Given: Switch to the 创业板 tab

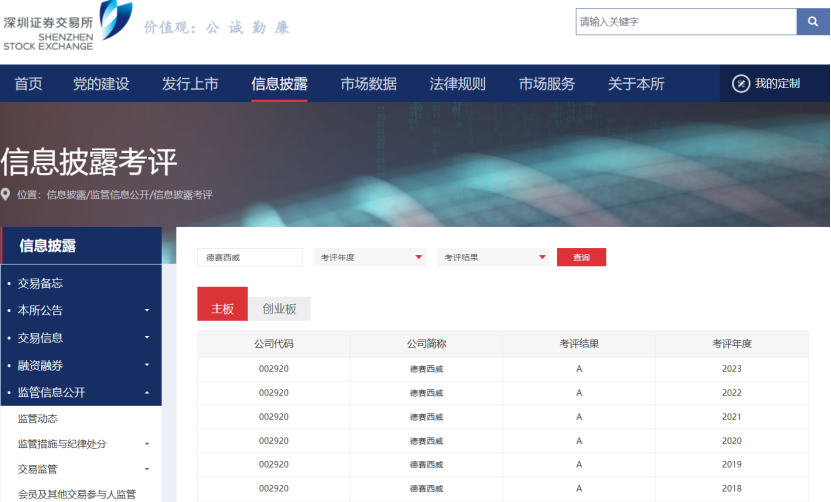Looking at the screenshot, I should (x=279, y=309).
